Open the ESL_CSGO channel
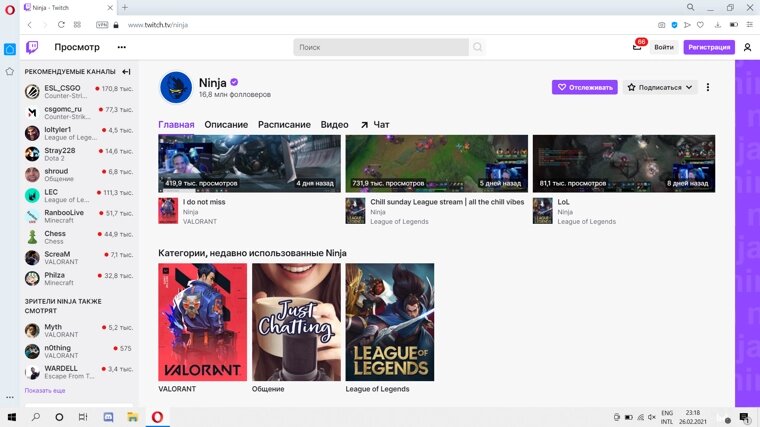 point(79,91)
